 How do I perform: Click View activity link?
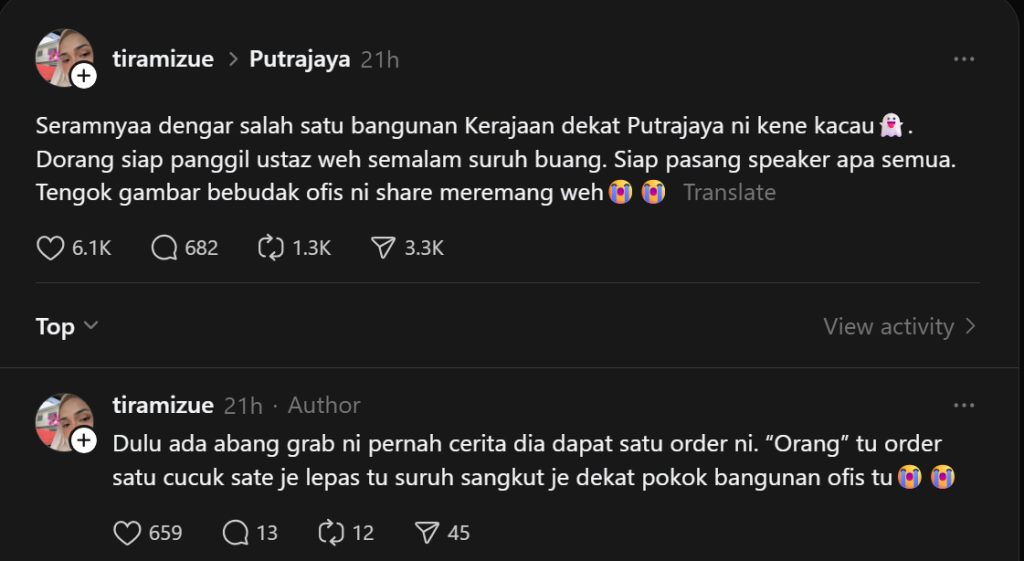(898, 327)
